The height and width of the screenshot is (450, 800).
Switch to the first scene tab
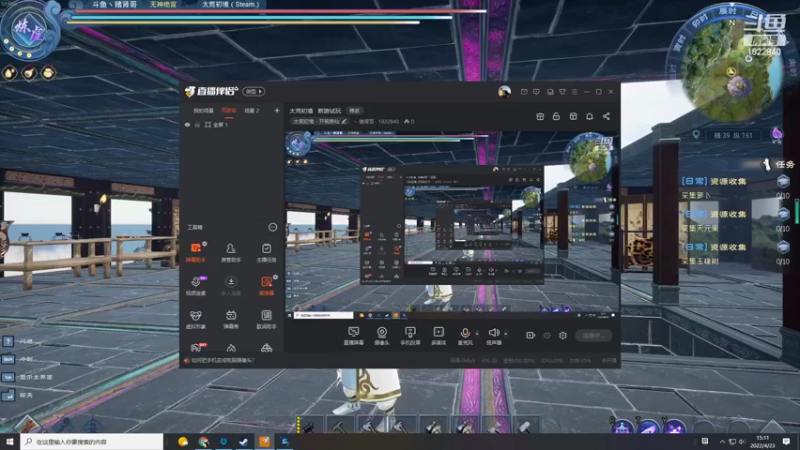tap(203, 111)
